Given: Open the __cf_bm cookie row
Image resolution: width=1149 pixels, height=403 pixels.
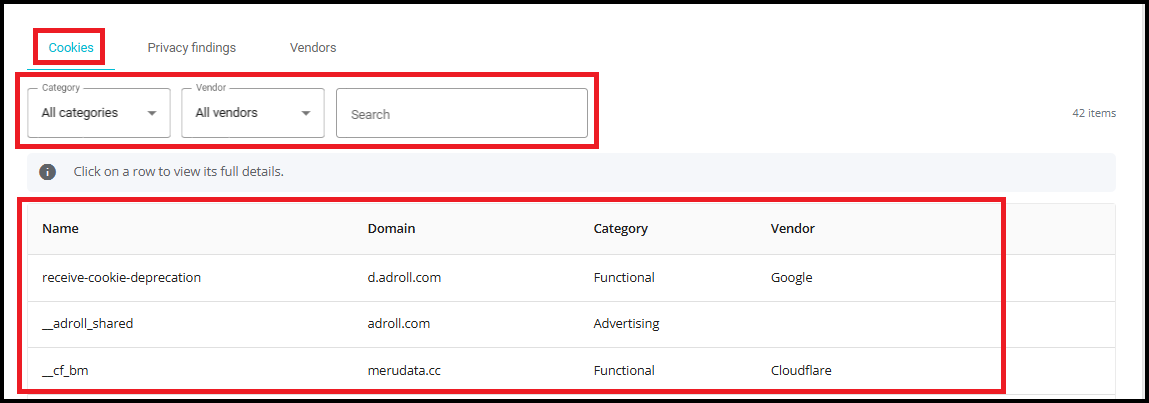Looking at the screenshot, I should click(572, 371).
